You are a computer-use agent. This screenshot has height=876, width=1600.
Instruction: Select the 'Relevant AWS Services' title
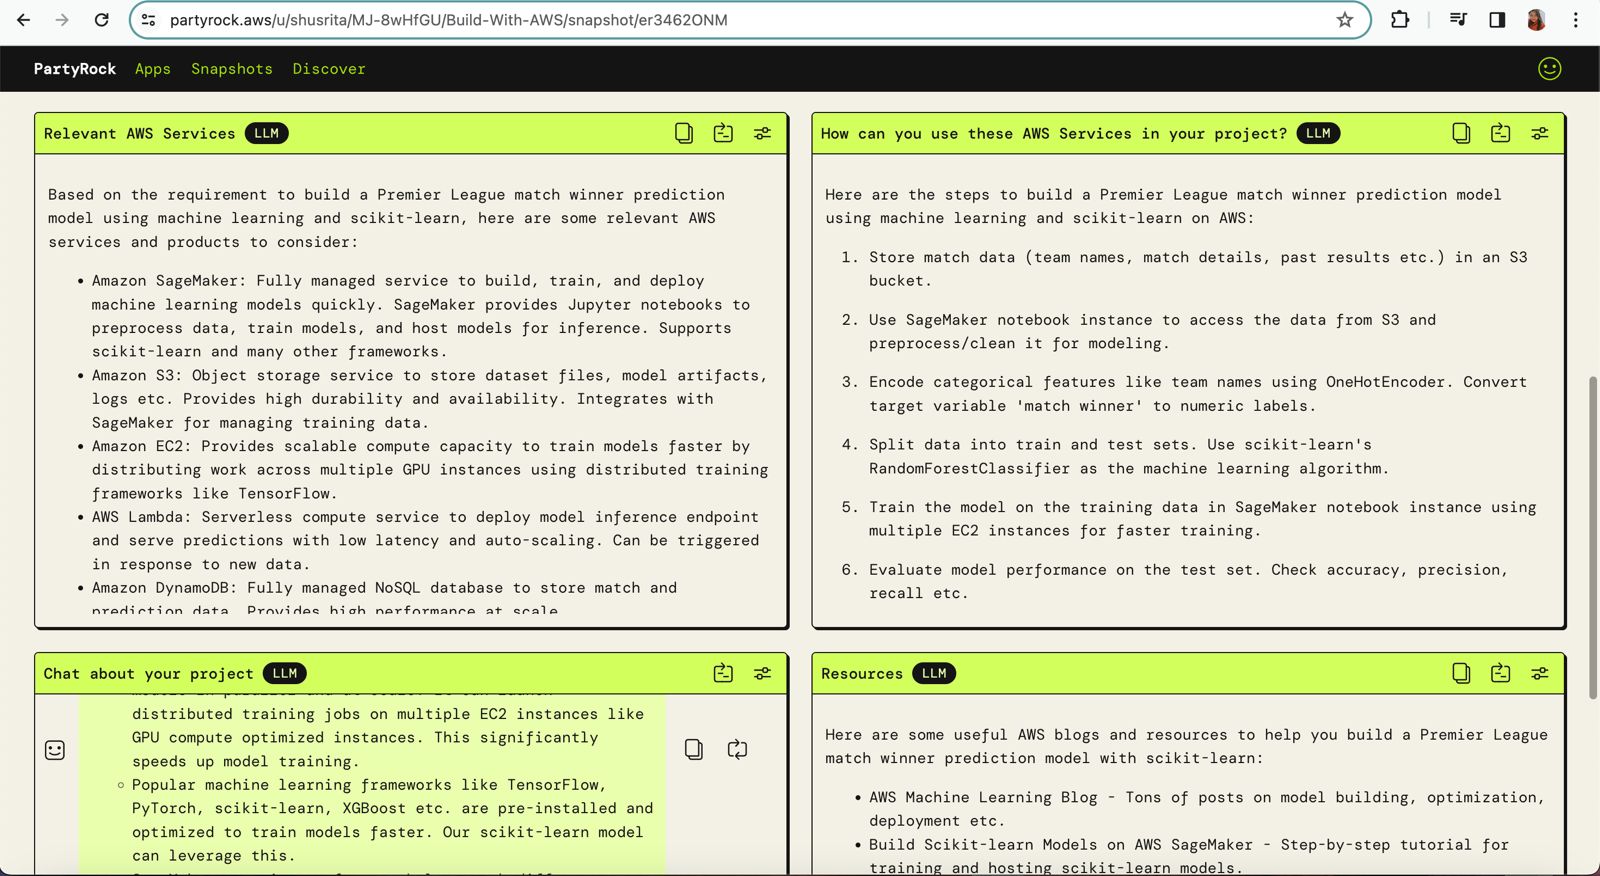point(139,133)
